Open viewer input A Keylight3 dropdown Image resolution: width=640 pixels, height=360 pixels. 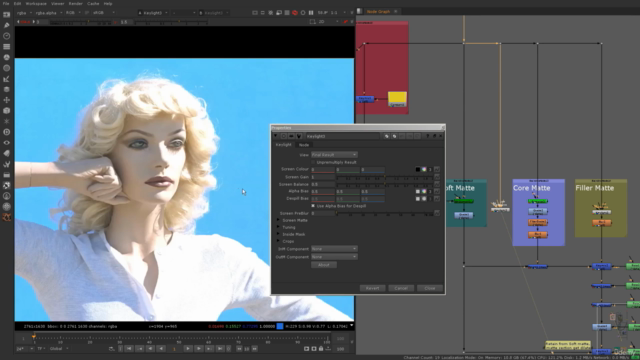pyautogui.click(x=153, y=13)
